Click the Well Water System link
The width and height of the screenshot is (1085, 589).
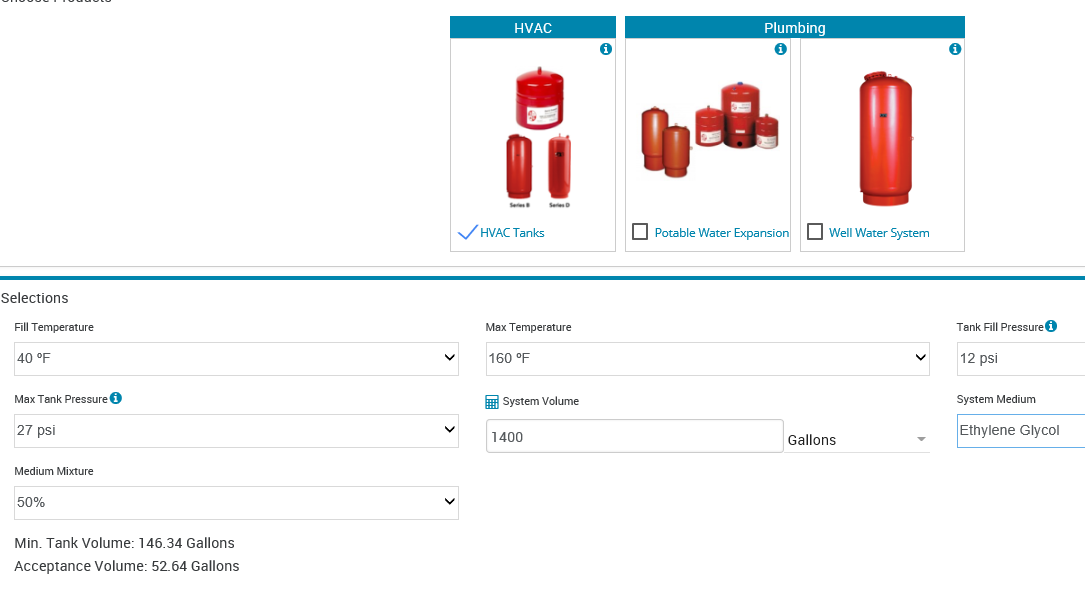tap(879, 233)
